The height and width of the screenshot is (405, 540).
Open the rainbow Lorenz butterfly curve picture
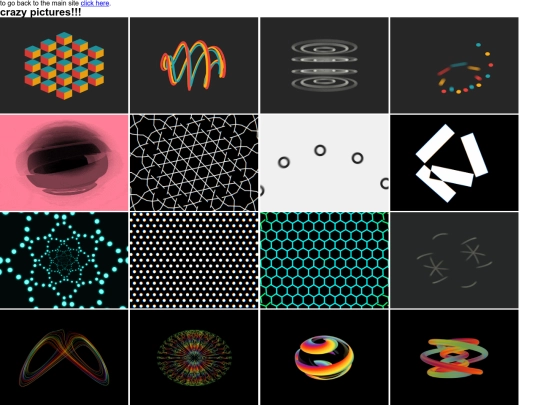click(x=64, y=357)
